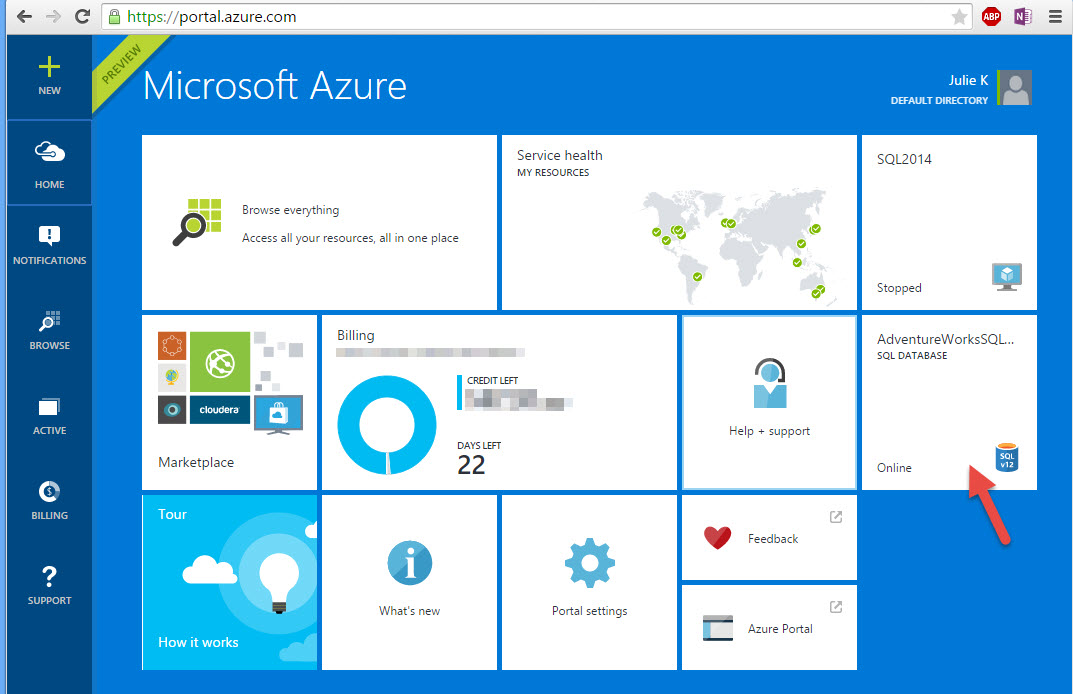
Task: Click the AdventureWorksSQL... tile title
Action: [945, 339]
